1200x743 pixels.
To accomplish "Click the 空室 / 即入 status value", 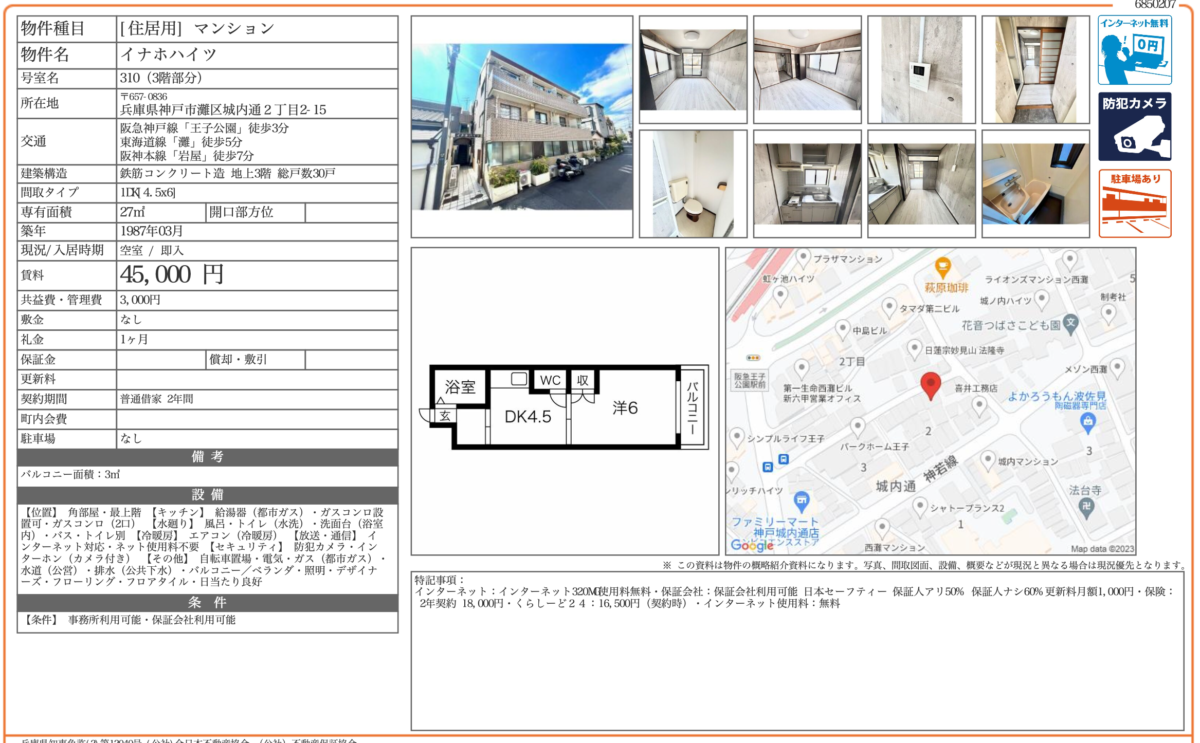I will [x=151, y=250].
